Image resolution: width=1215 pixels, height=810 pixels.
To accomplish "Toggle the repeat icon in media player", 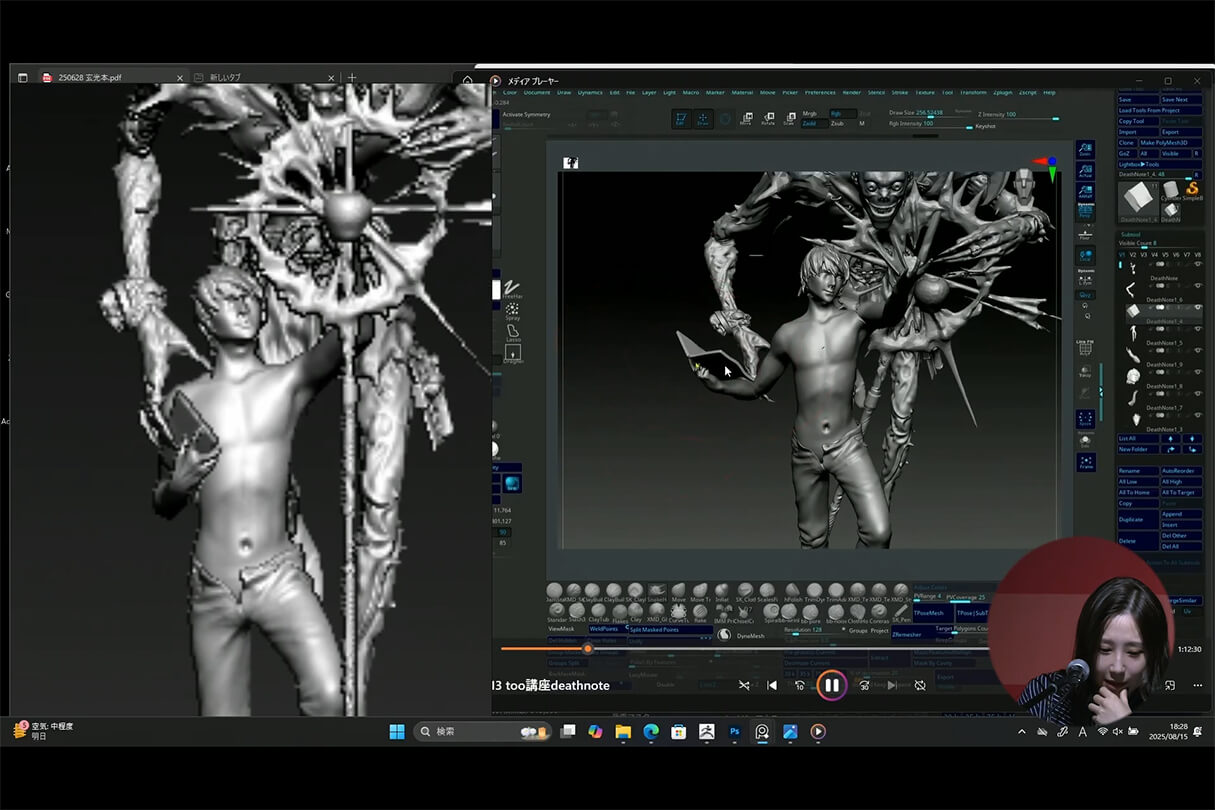I will [x=920, y=685].
